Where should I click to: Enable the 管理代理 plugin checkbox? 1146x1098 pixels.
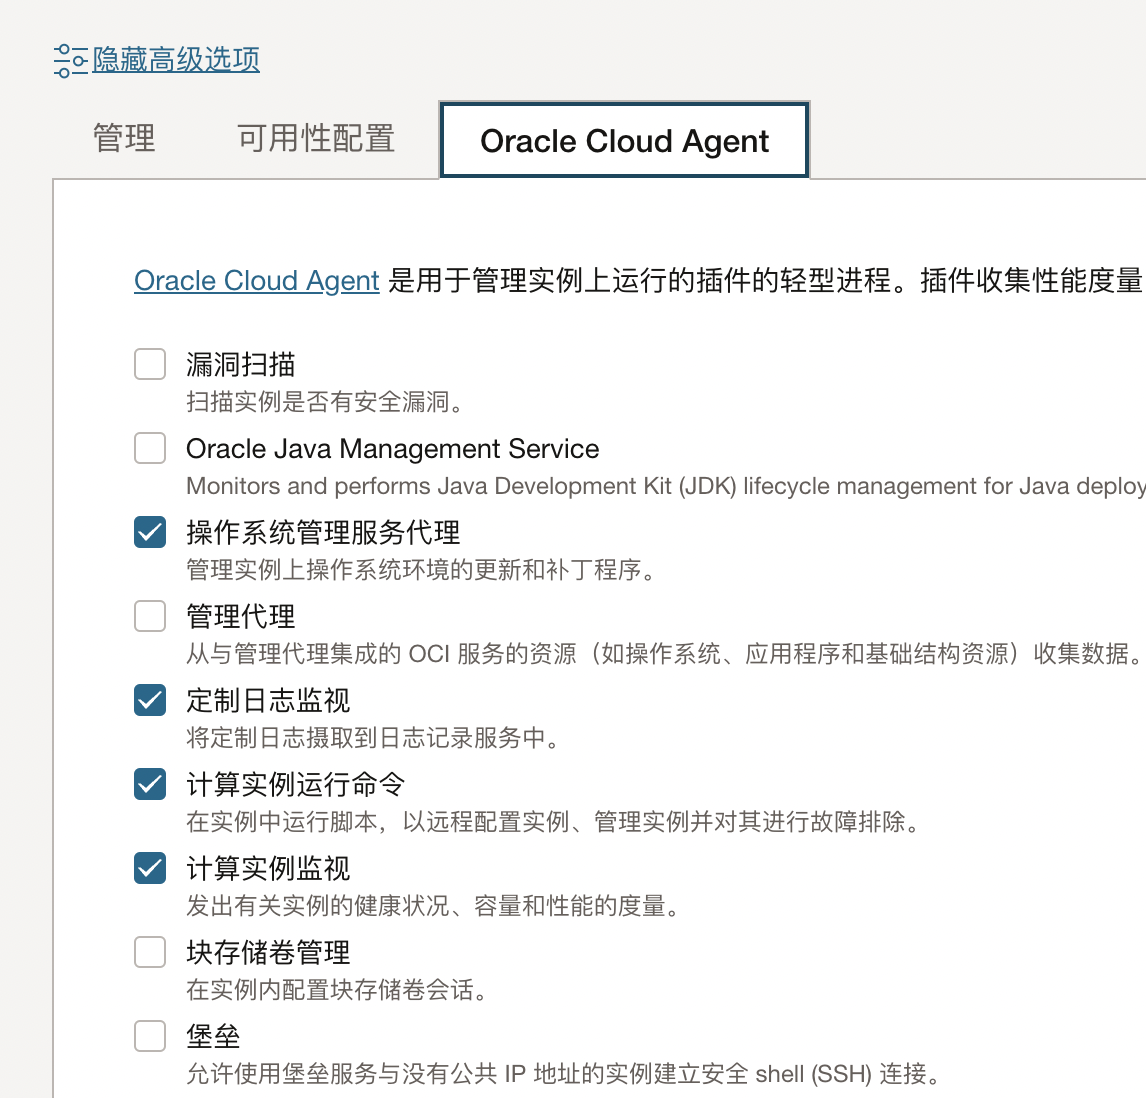click(x=150, y=616)
